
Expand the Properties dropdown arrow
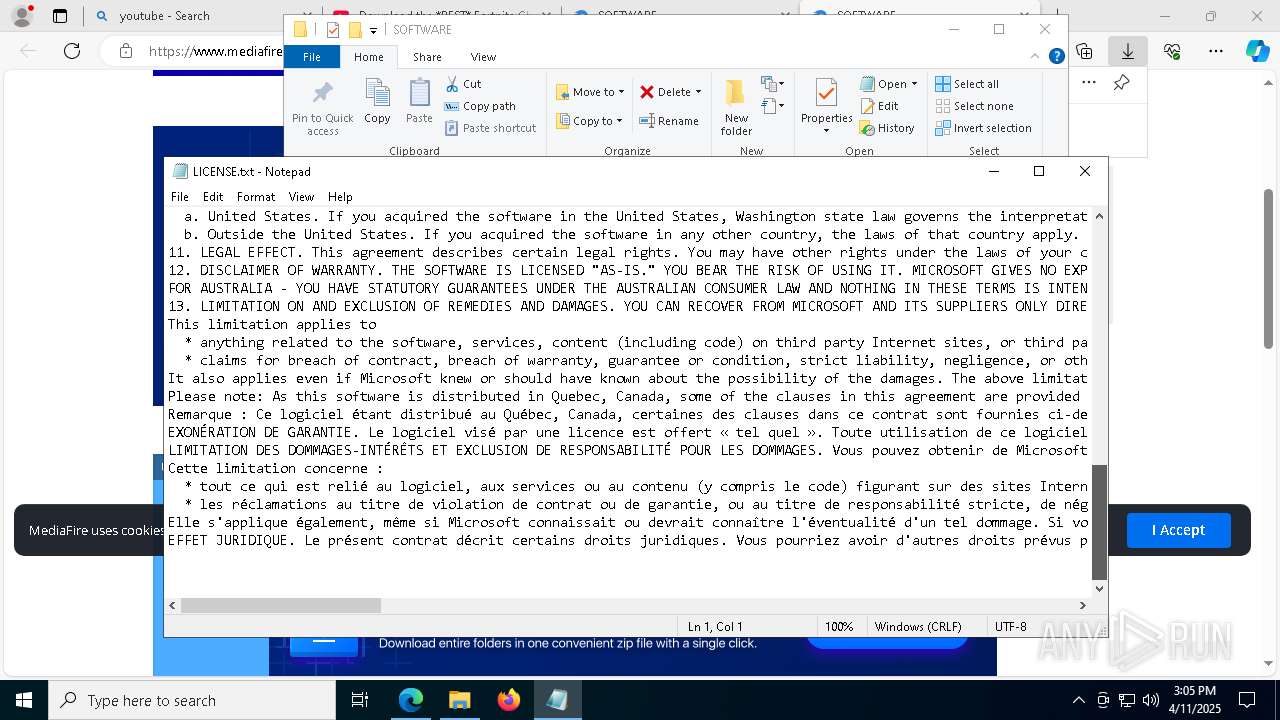tap(826, 130)
